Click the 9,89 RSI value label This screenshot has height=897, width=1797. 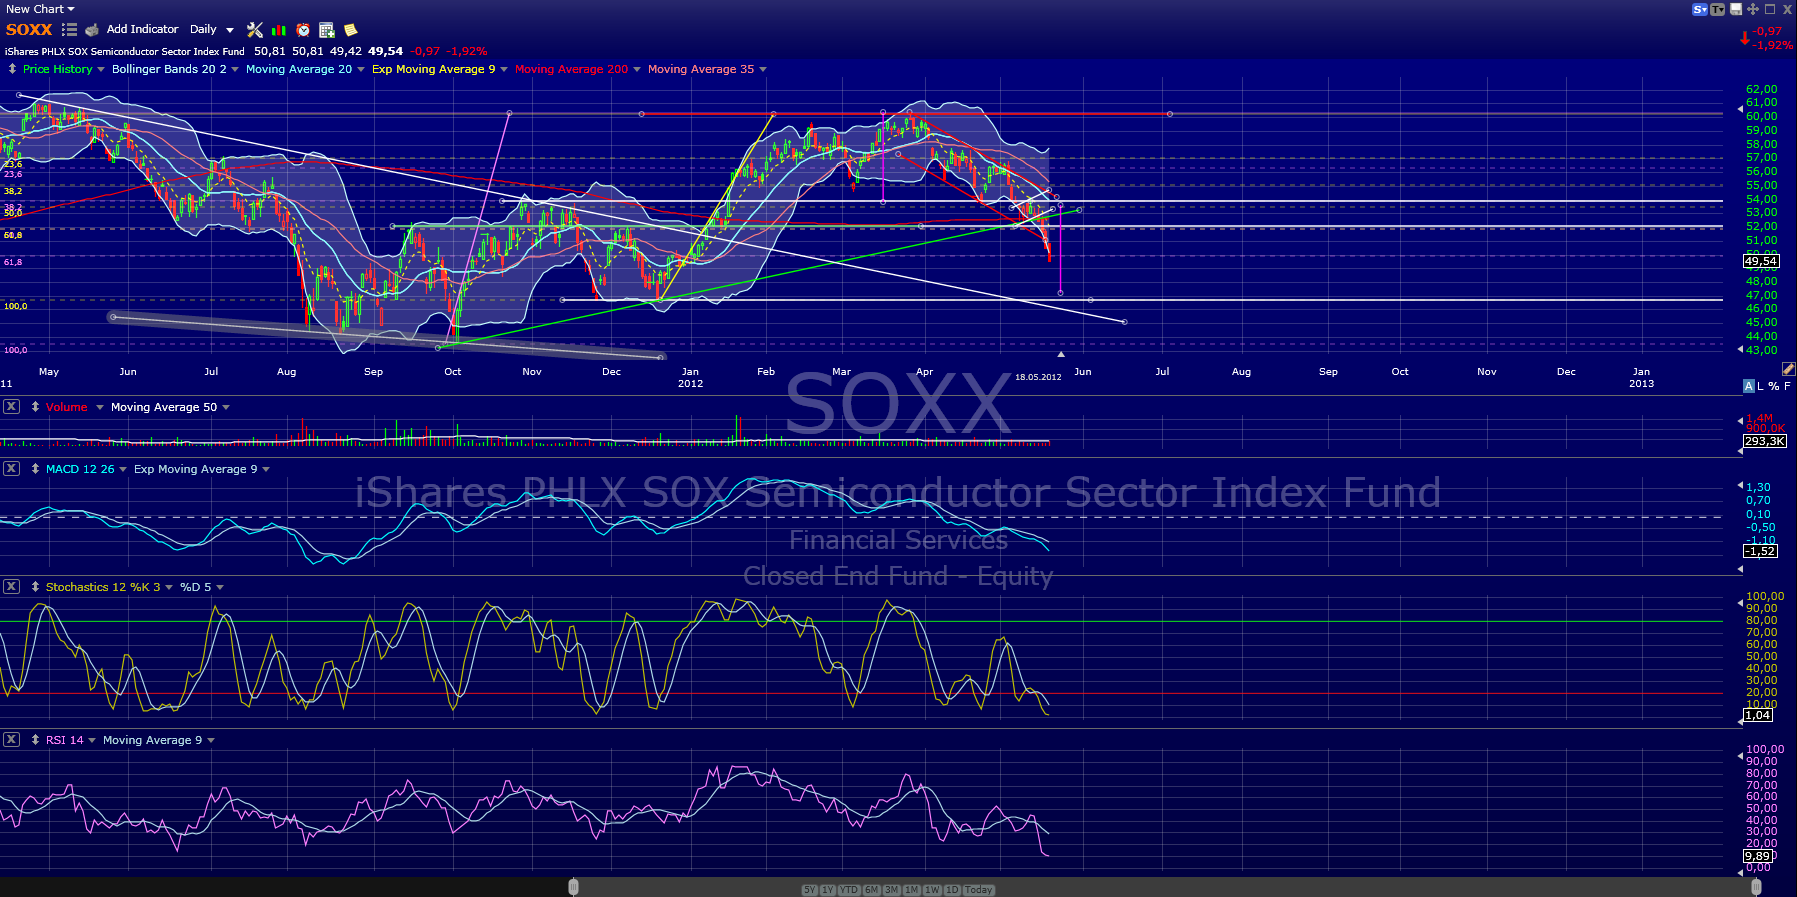tap(1758, 856)
